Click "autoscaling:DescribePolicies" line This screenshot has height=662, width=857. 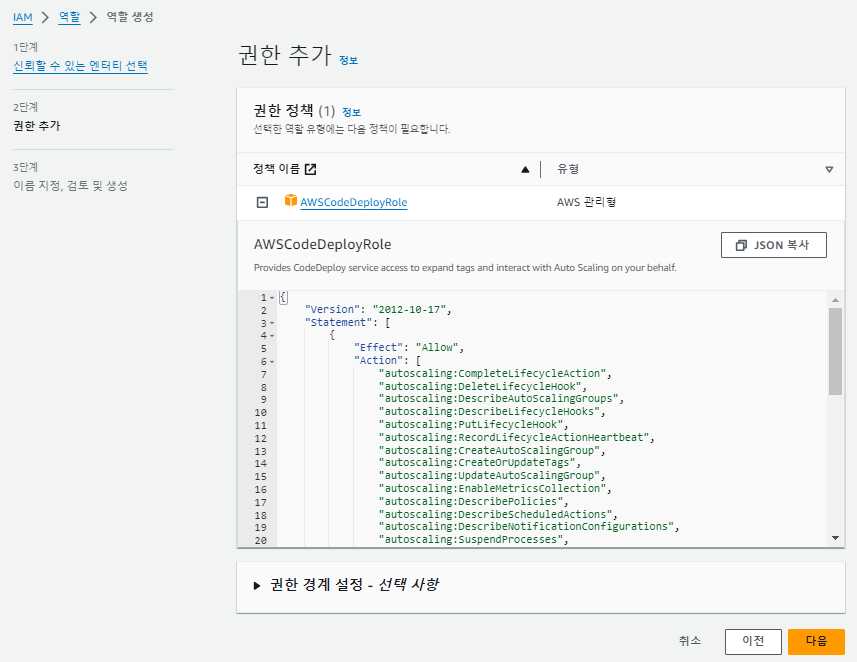click(474, 501)
